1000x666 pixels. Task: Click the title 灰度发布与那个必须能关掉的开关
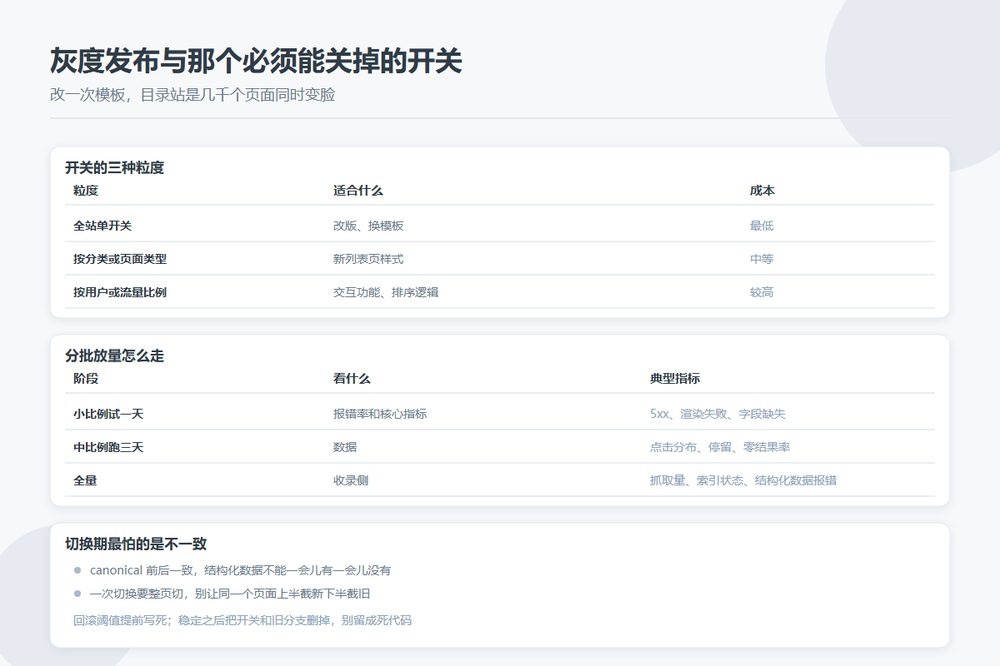(x=256, y=61)
